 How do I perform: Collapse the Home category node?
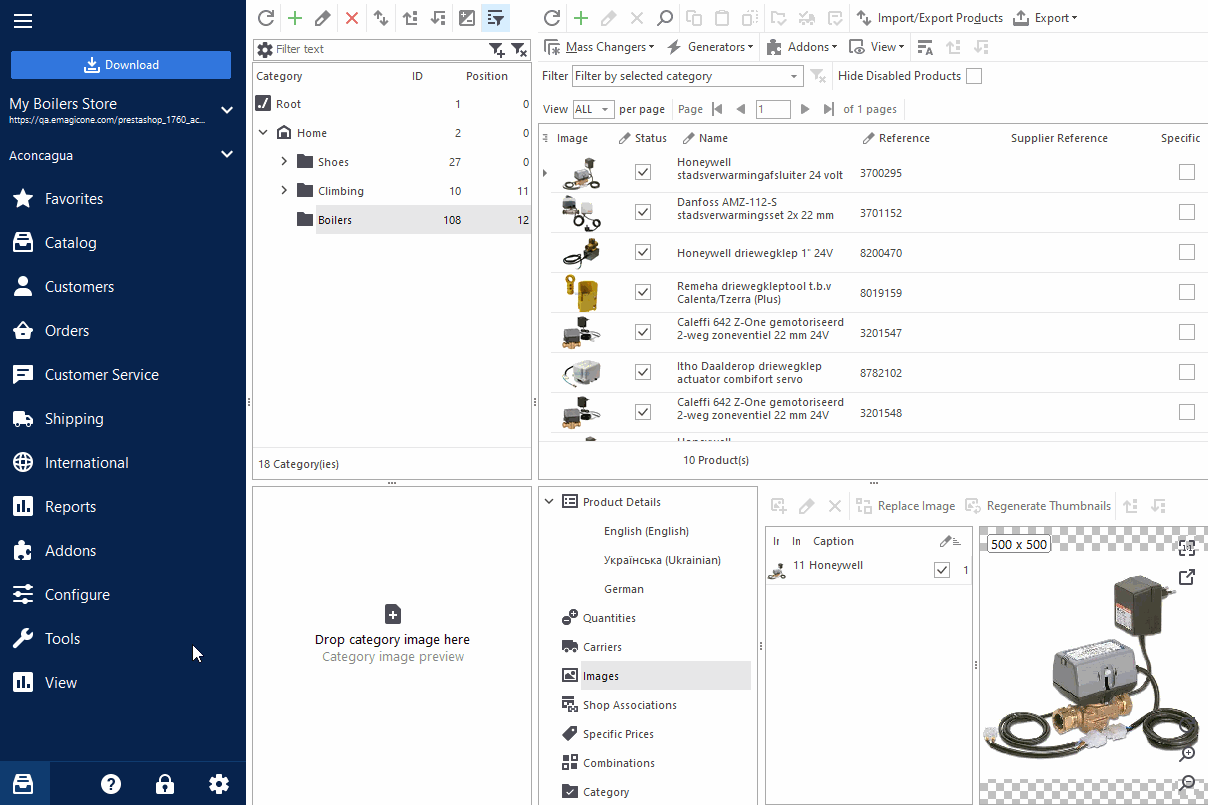(x=263, y=132)
